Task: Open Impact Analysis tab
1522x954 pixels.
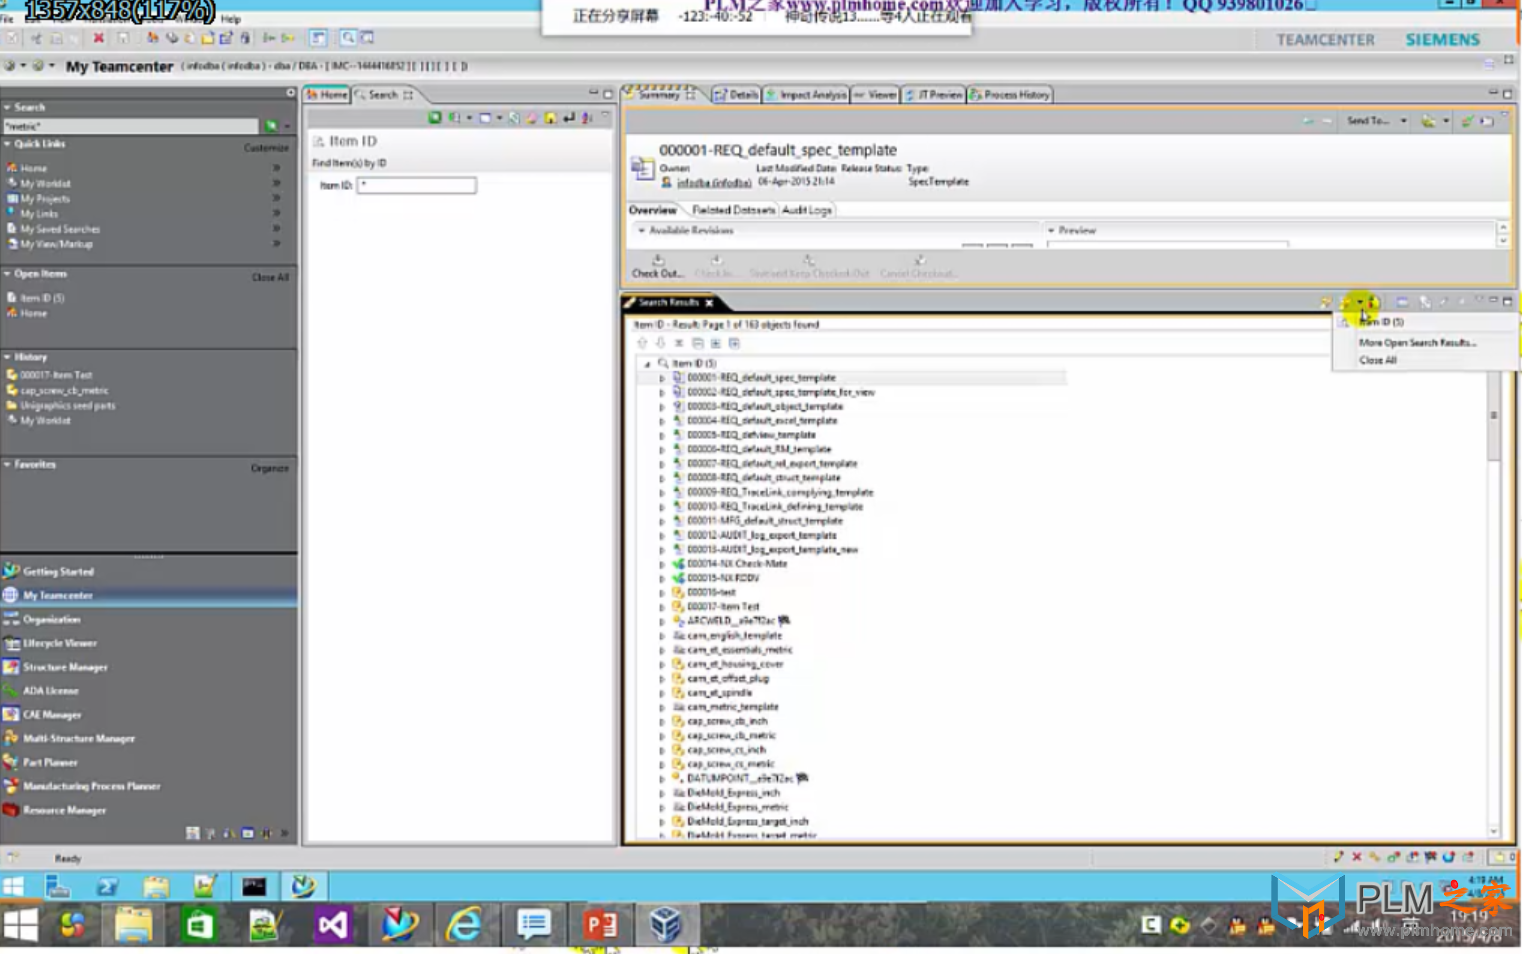Action: coord(806,95)
